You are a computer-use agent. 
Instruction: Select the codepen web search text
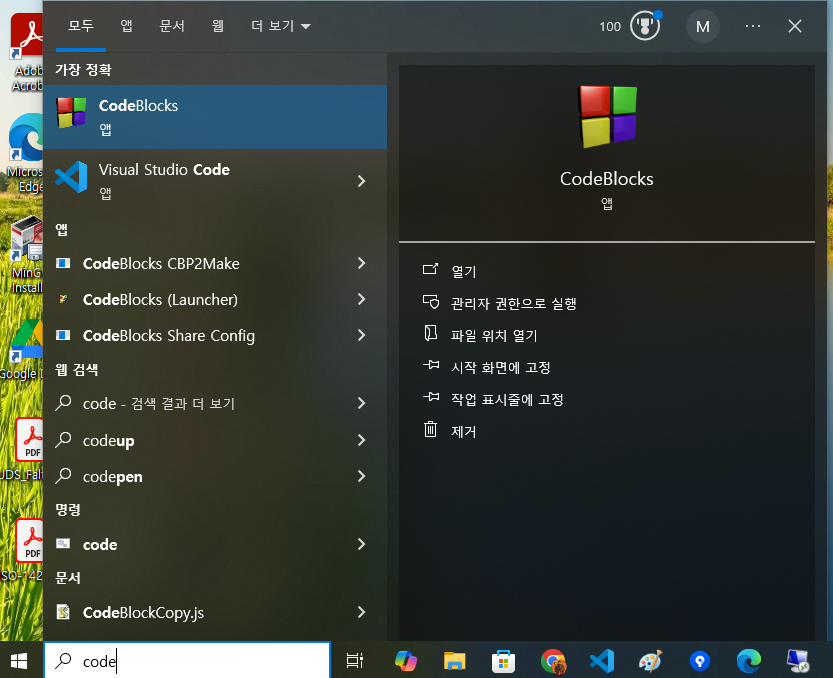113,477
